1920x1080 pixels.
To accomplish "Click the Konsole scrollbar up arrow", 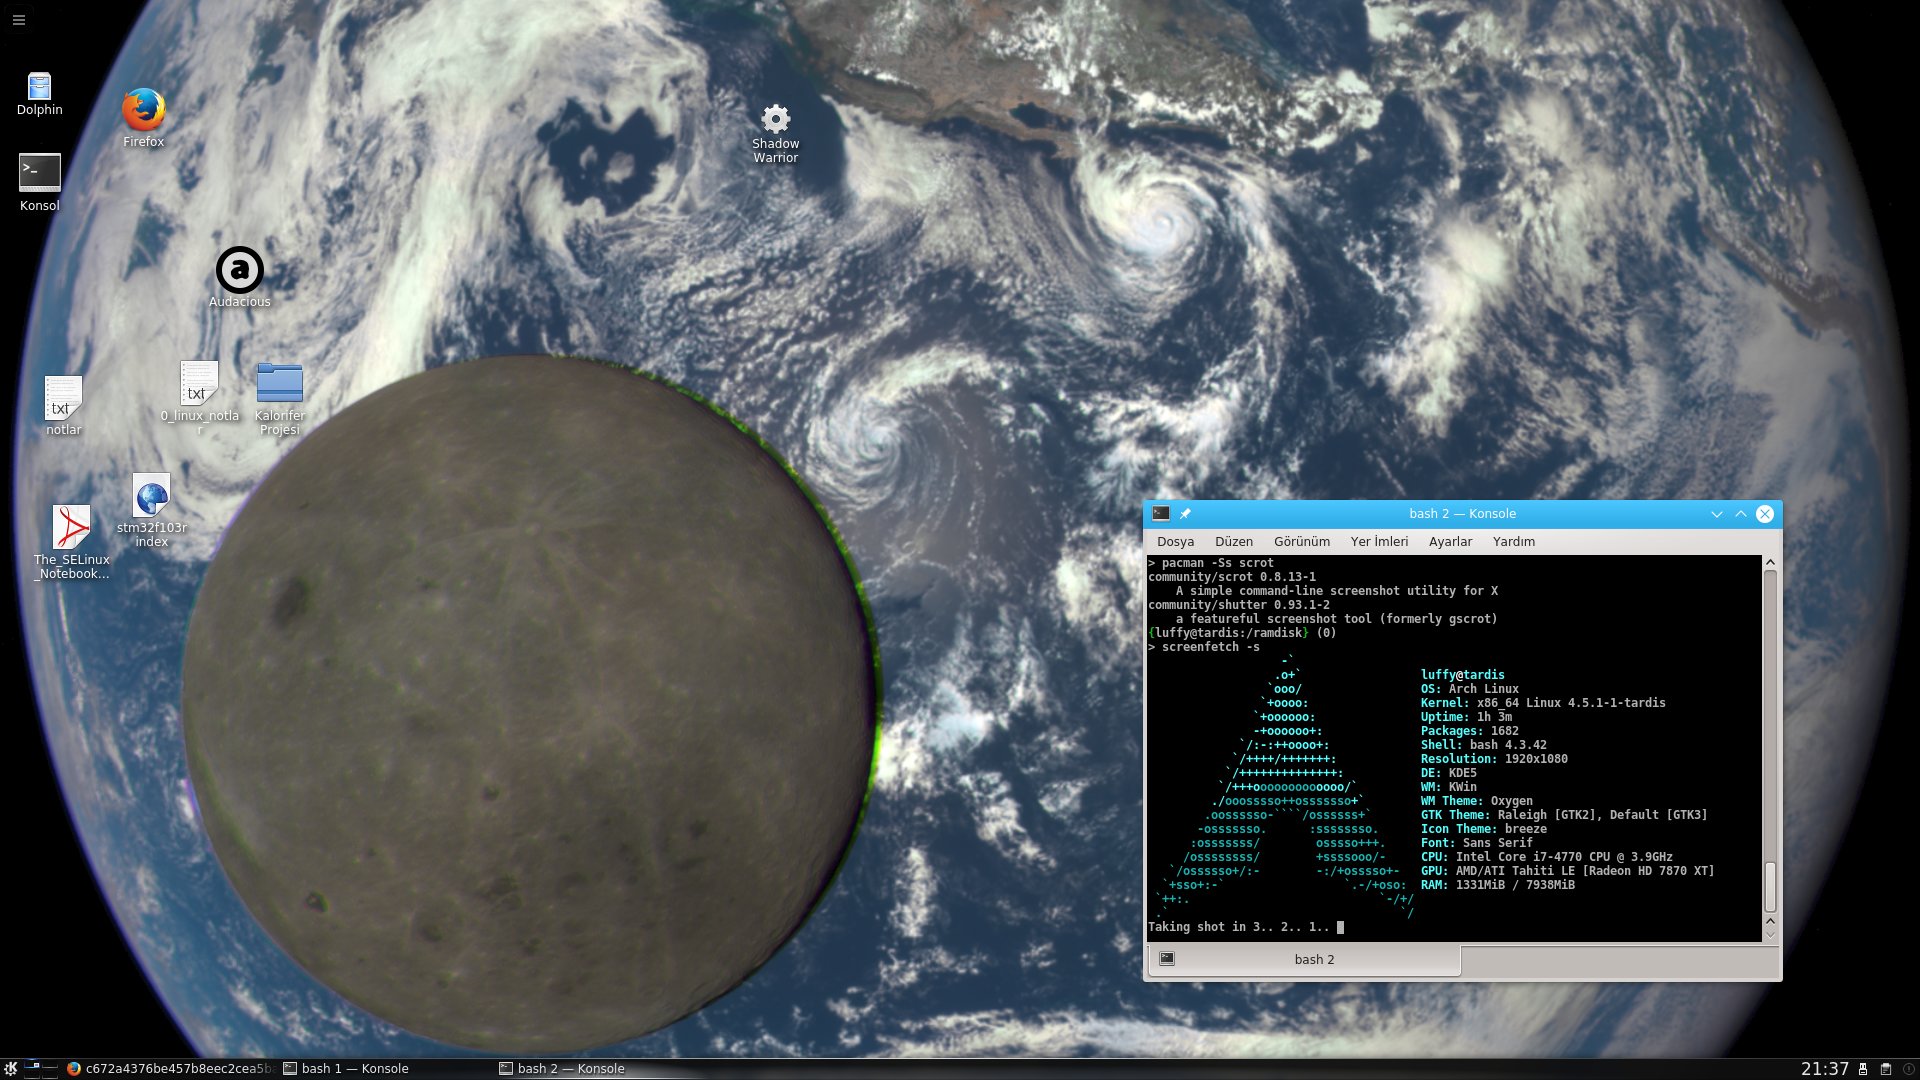I will (x=1770, y=563).
